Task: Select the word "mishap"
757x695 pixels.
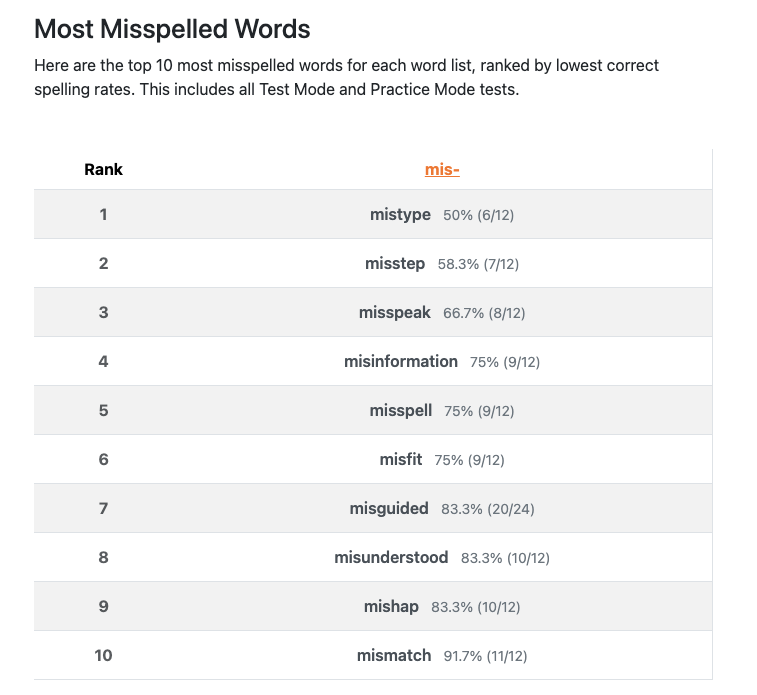Action: coord(391,606)
